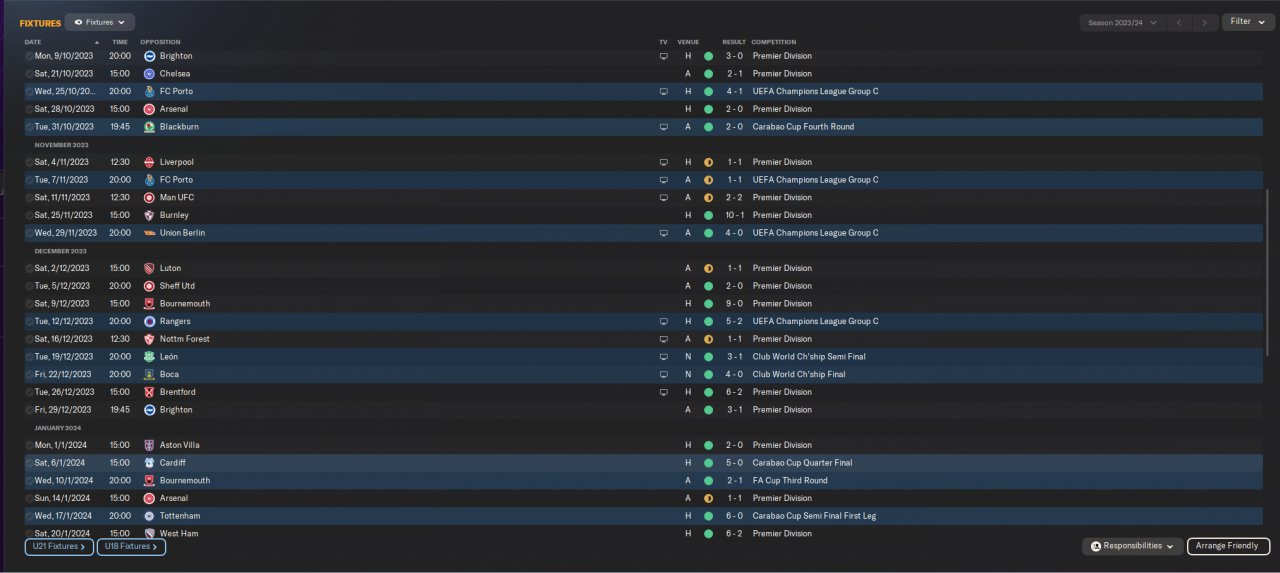Expand the Season 2023/24 selector
Viewport: 1280px width, 573px height.
[x=1123, y=22]
